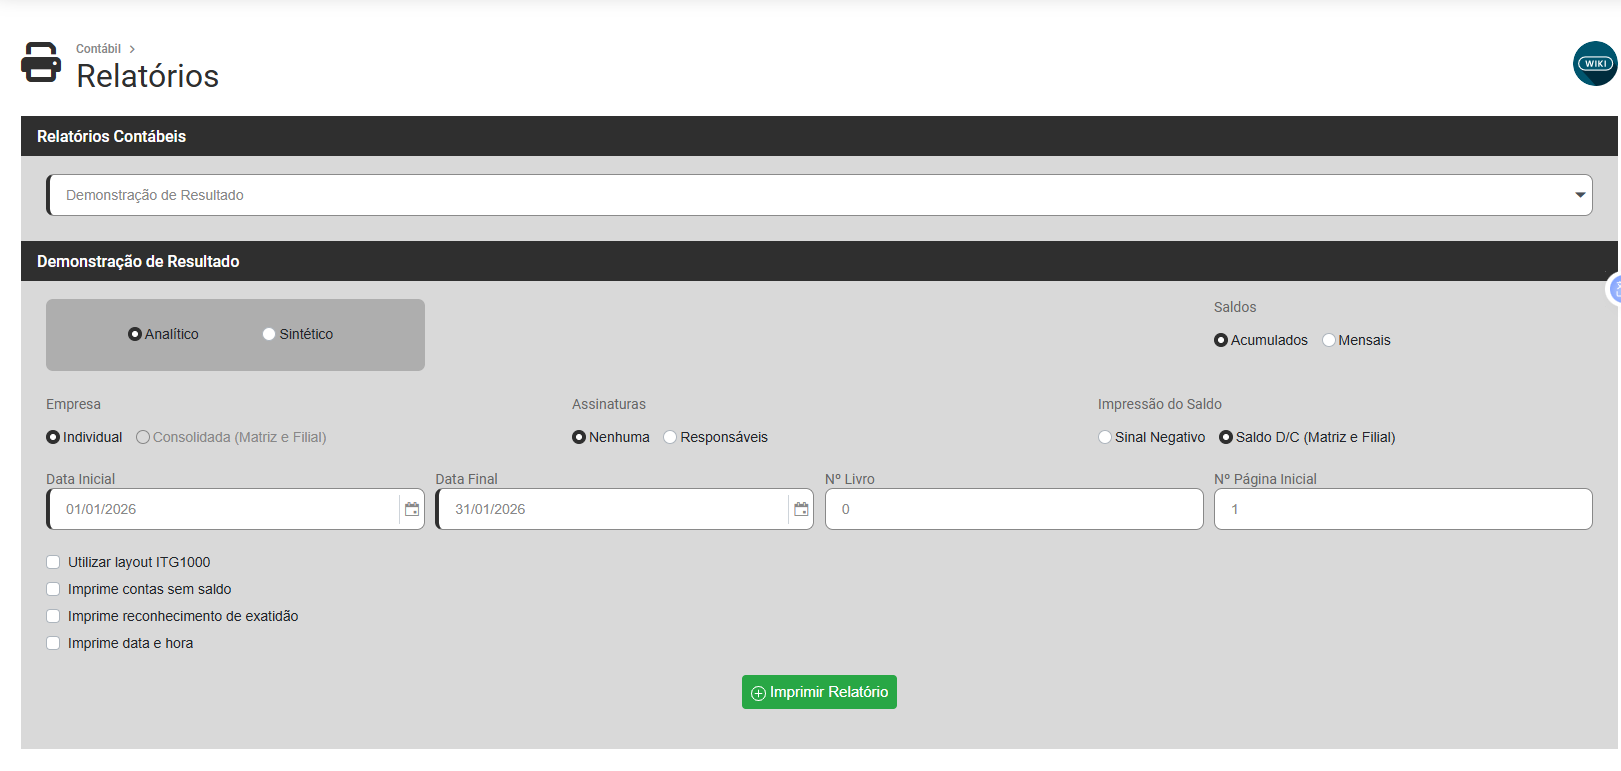Choose Saldo D/C (Matriz e Filial)

pos(1226,437)
